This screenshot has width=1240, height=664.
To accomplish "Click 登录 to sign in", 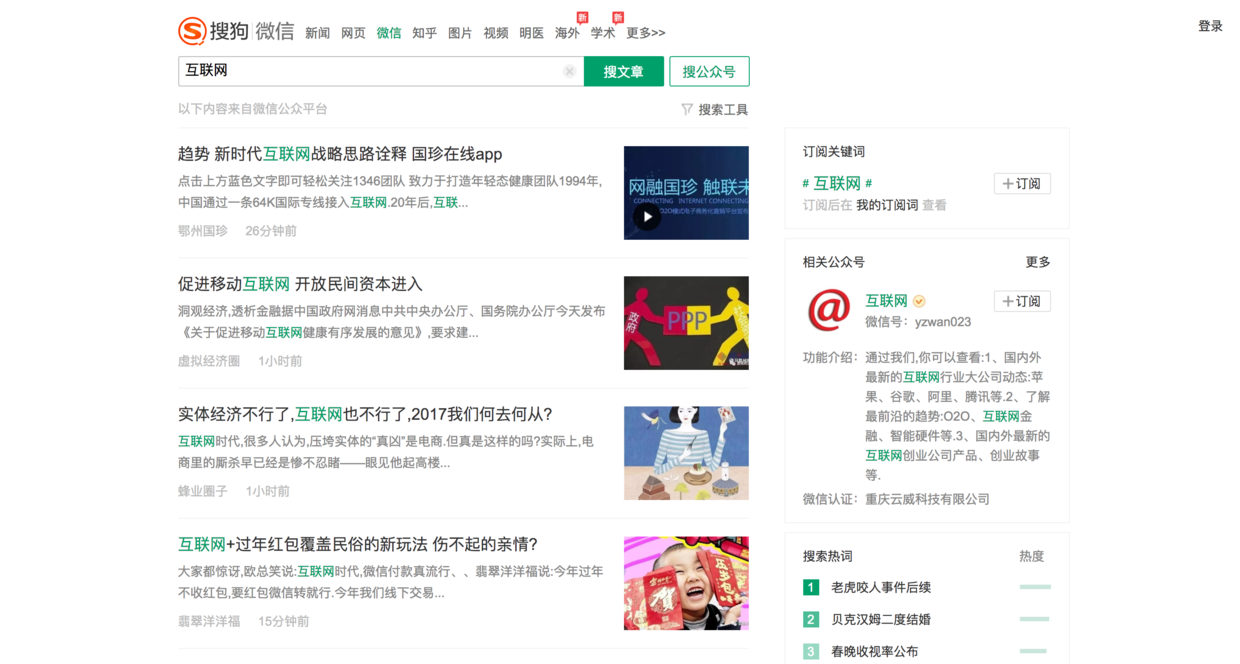I will click(x=1210, y=26).
